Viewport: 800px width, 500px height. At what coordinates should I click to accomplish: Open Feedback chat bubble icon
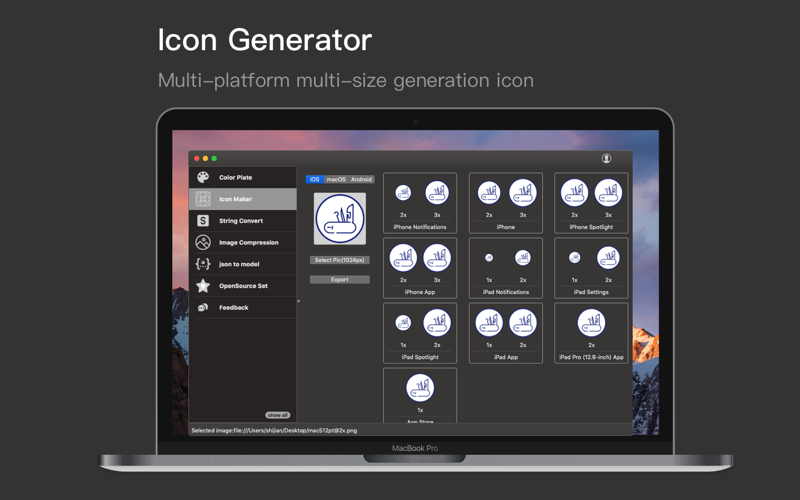point(203,307)
